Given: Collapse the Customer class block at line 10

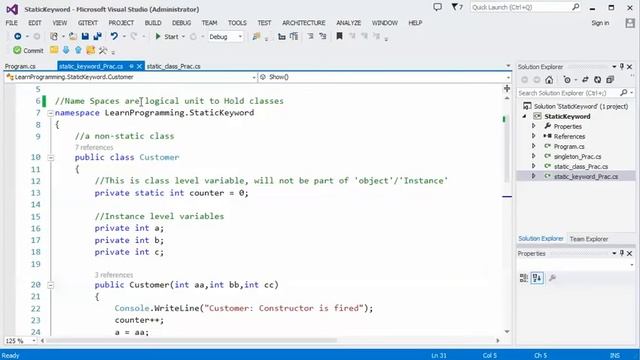Looking at the screenshot, I should [51, 158].
